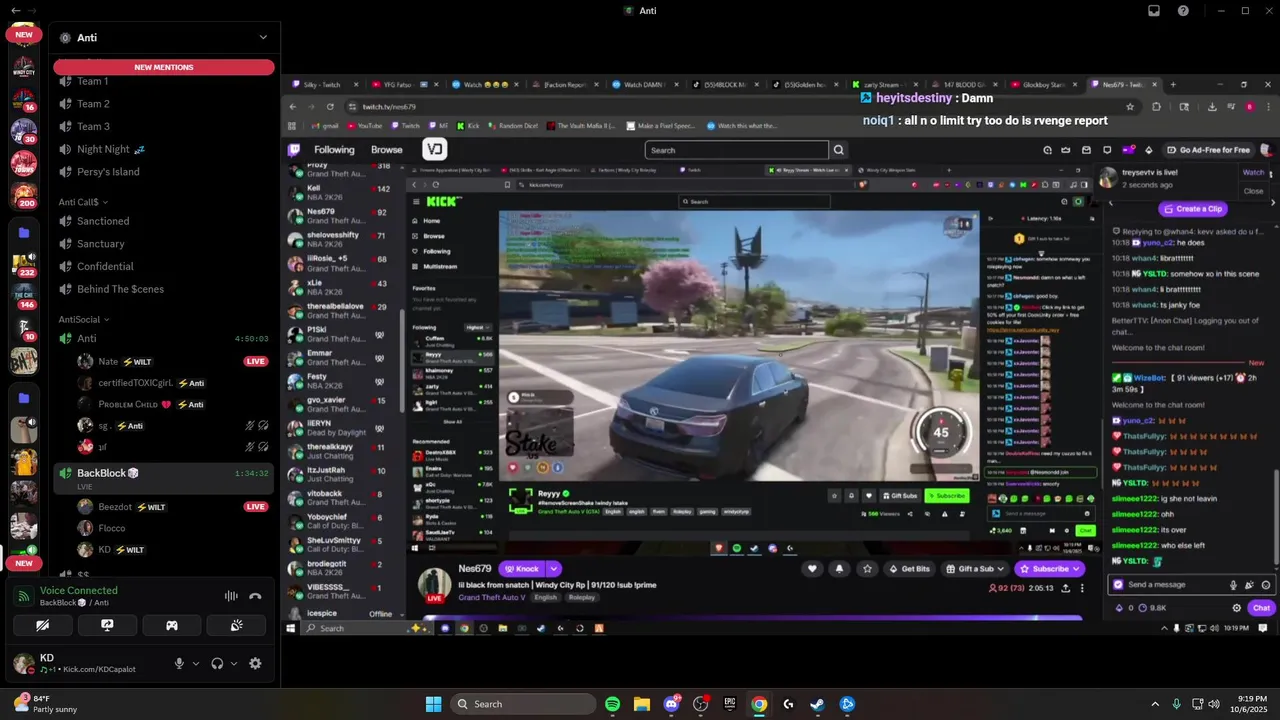This screenshot has height=720, width=1280.
Task: Switch to the Browse tab on Twitch
Action: tap(387, 150)
